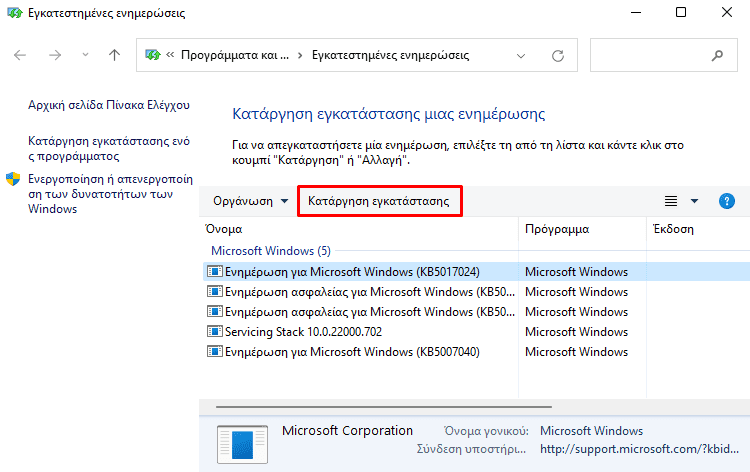This screenshot has width=750, height=472.
Task: Click the address bar control panel icon
Action: coord(153,55)
